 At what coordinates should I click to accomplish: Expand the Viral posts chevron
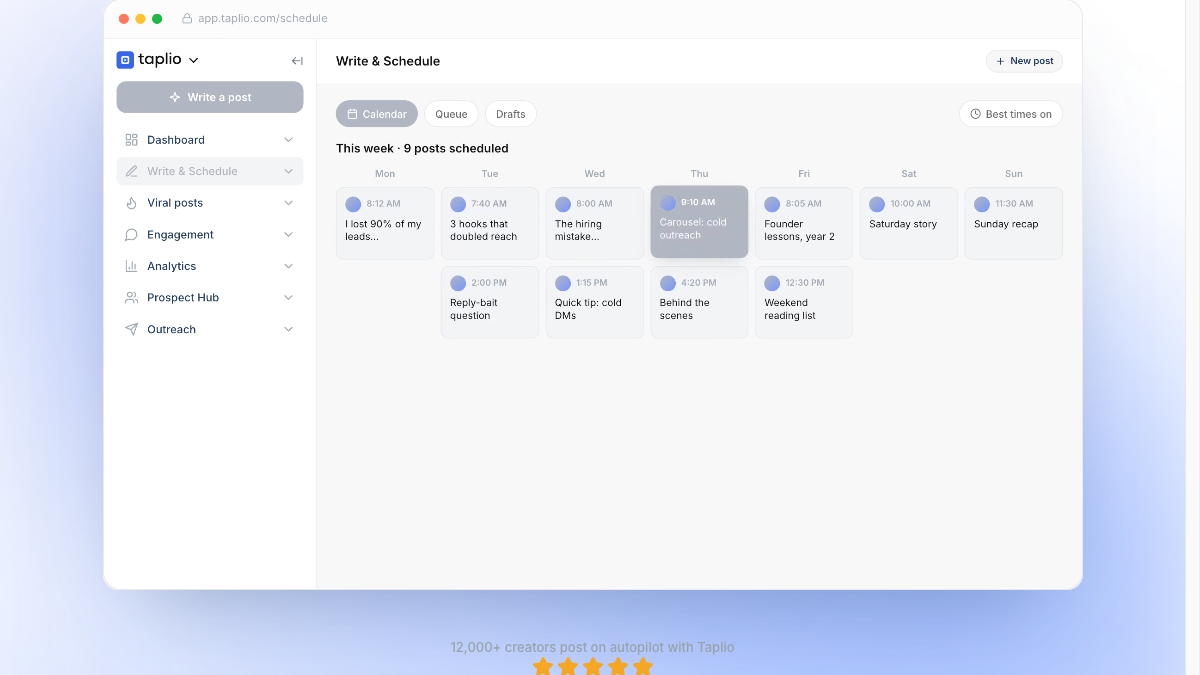click(289, 203)
